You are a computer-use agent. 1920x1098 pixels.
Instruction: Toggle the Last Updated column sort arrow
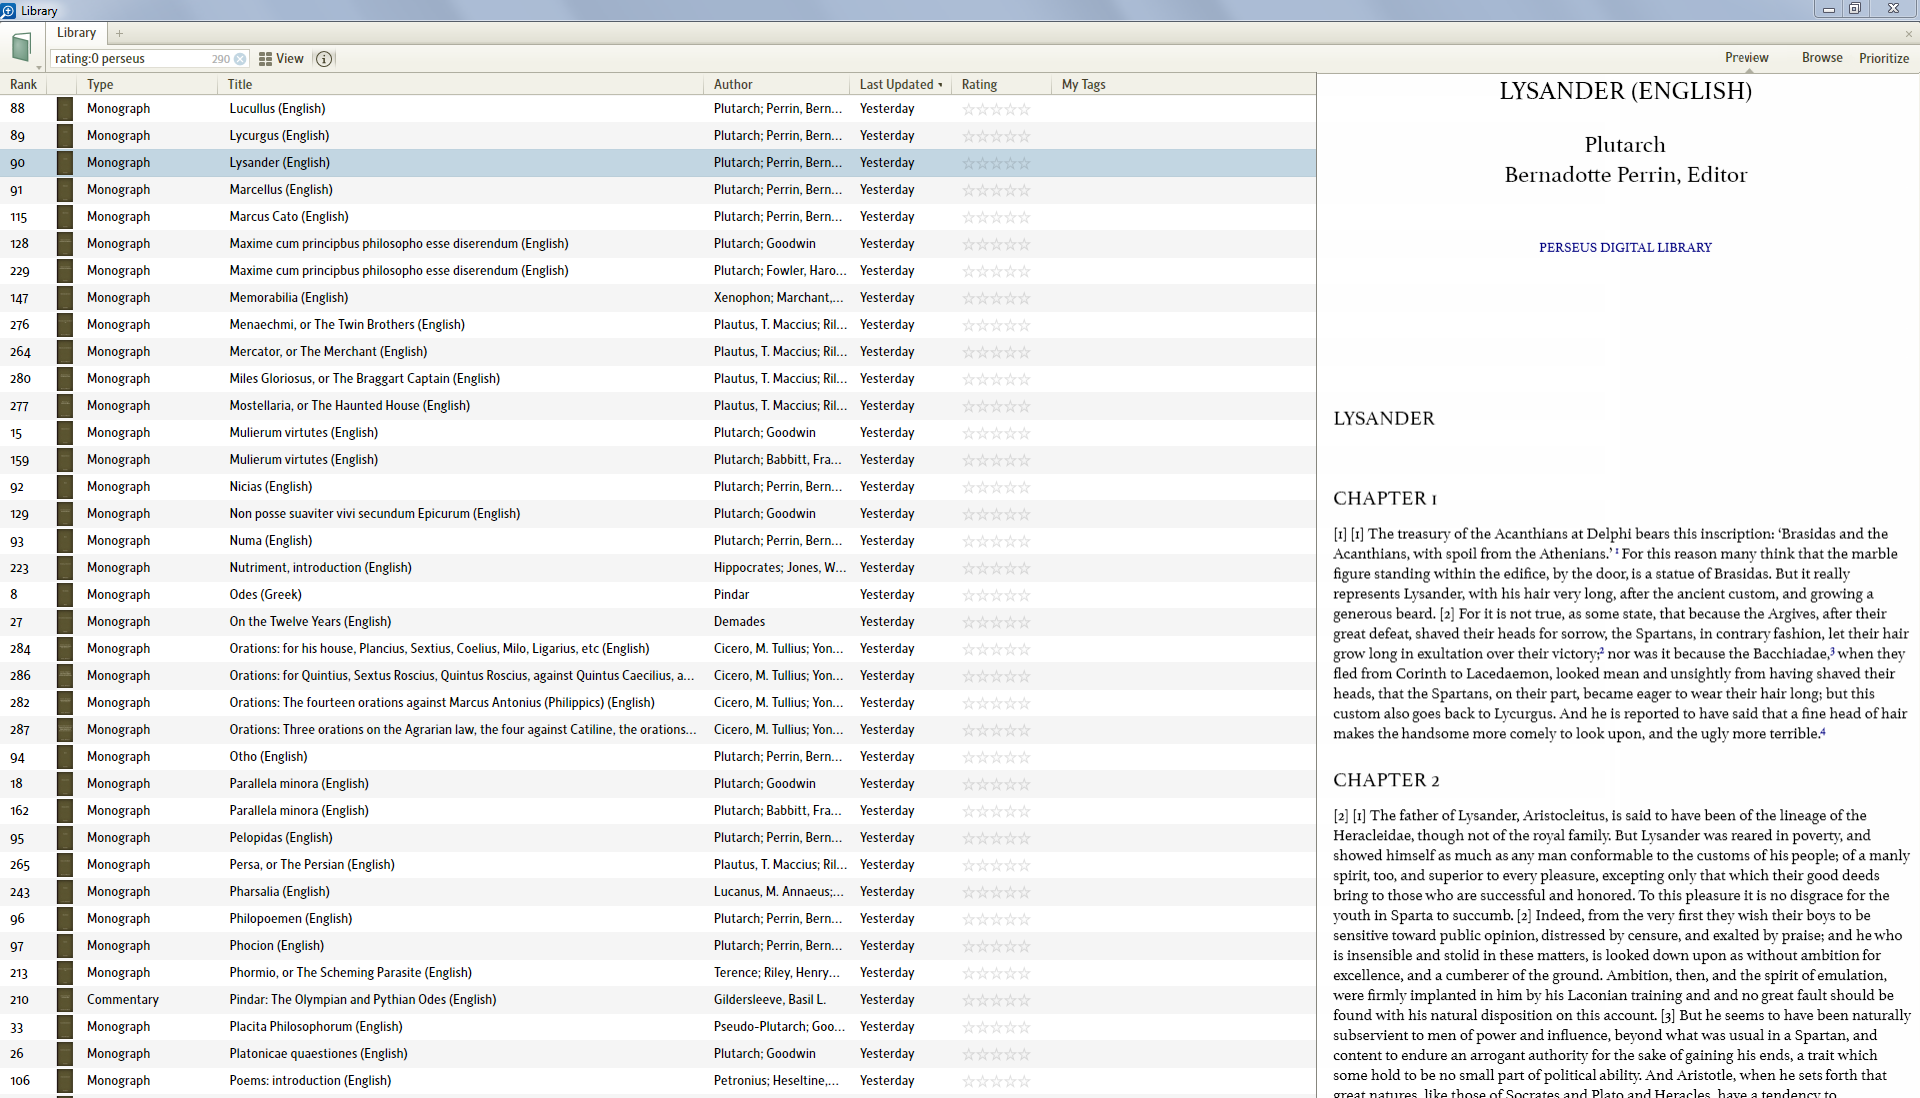tap(940, 85)
